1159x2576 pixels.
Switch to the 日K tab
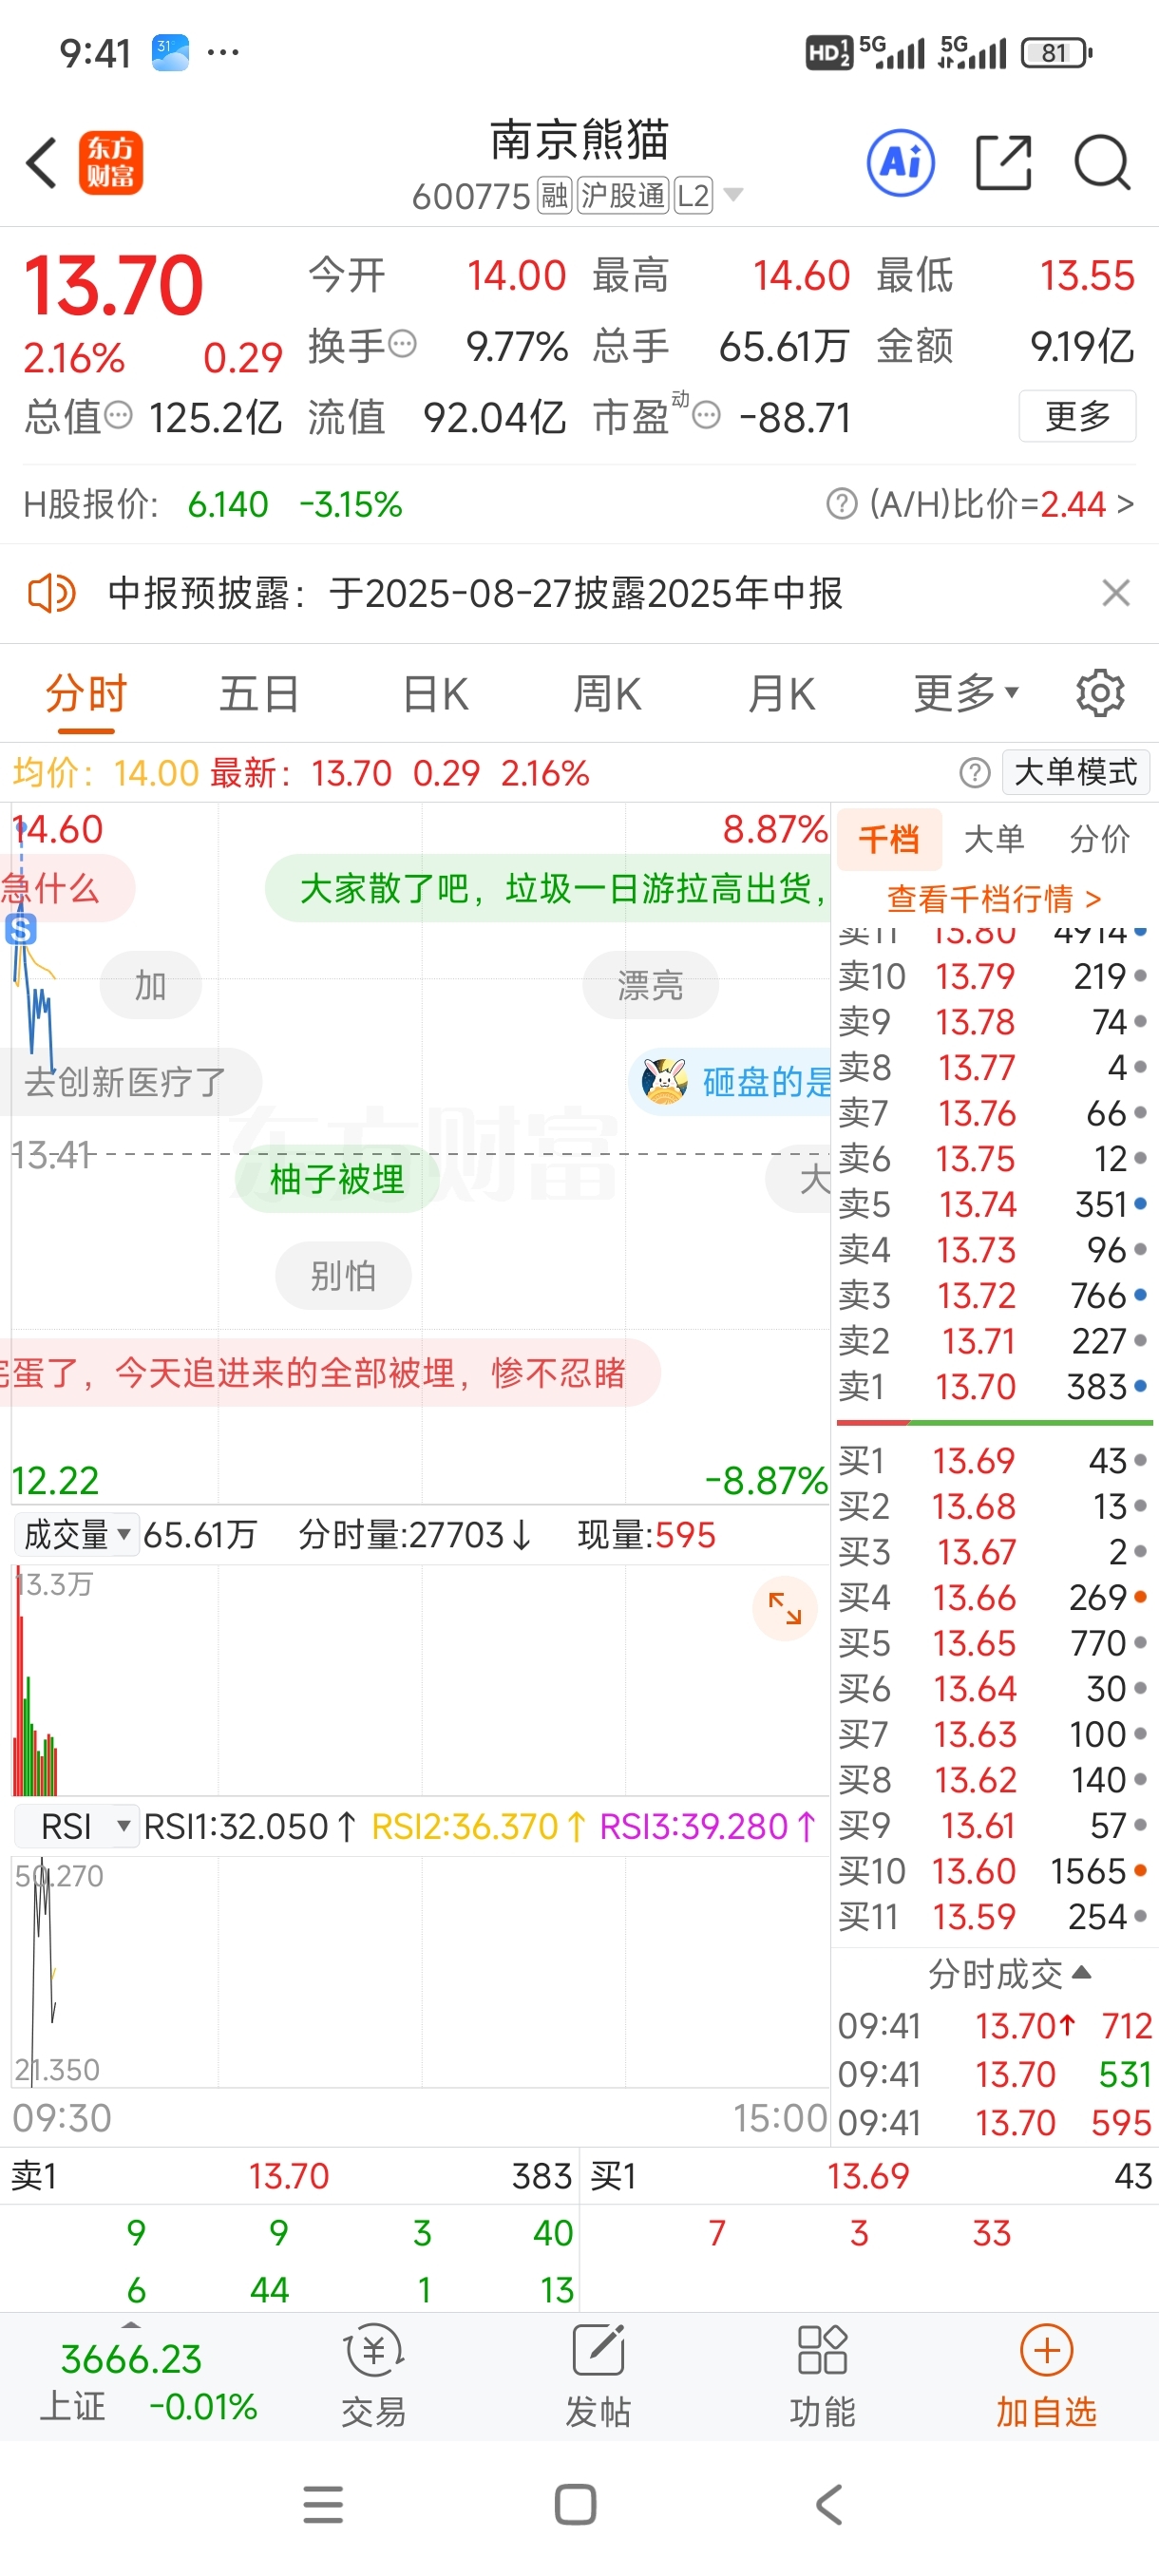435,693
